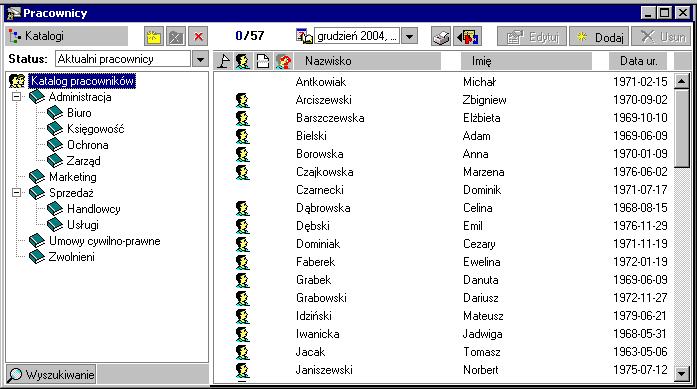Select the Sprzedaż catalog label

[x=71, y=193]
